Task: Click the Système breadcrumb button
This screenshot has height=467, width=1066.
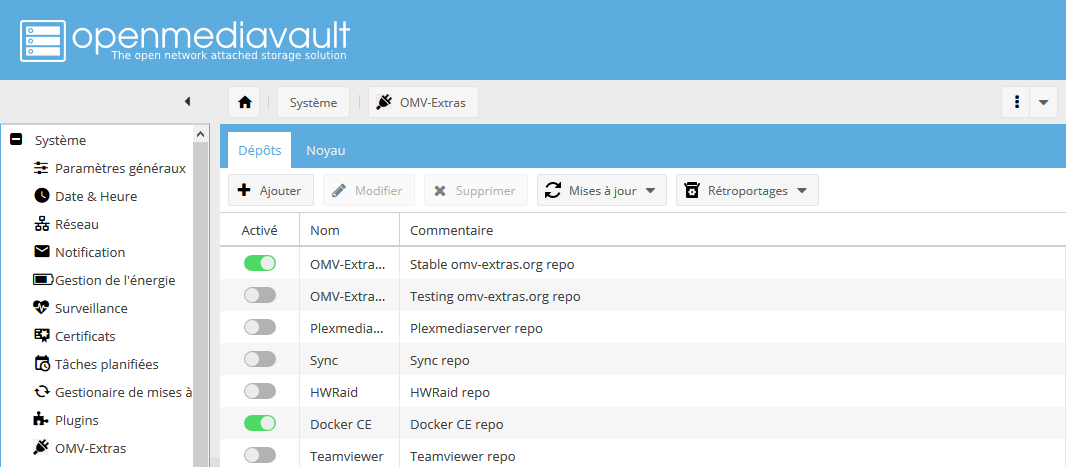Action: click(313, 102)
